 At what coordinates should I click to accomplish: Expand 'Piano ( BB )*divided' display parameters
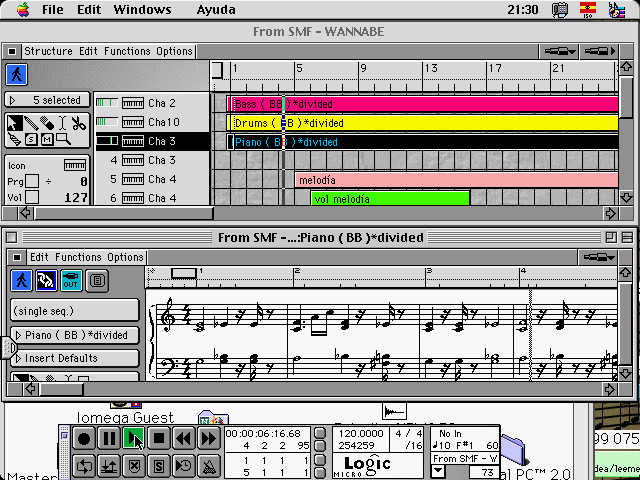pyautogui.click(x=18, y=335)
